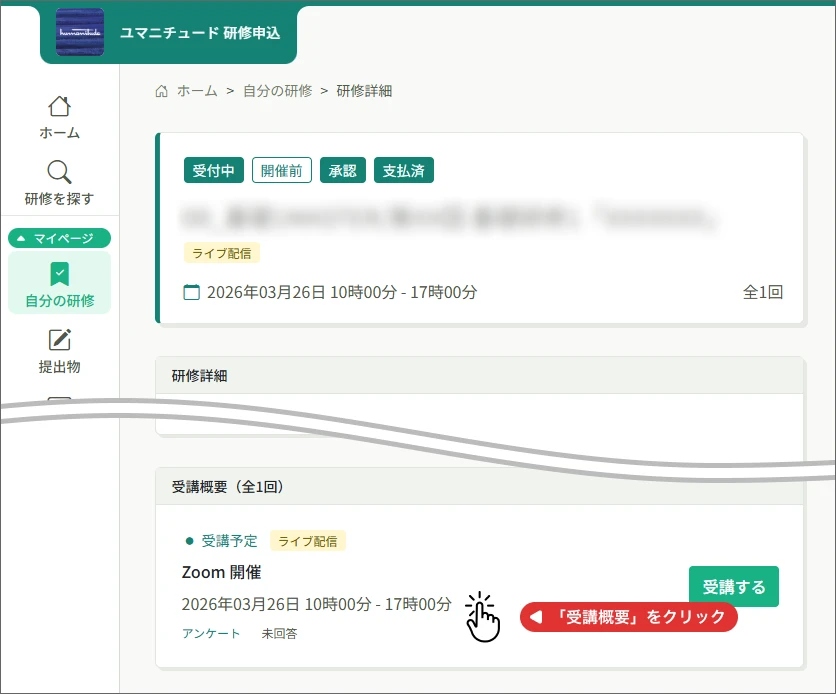Click the 研修を探す magnifier icon
The width and height of the screenshot is (836, 694).
[60, 172]
